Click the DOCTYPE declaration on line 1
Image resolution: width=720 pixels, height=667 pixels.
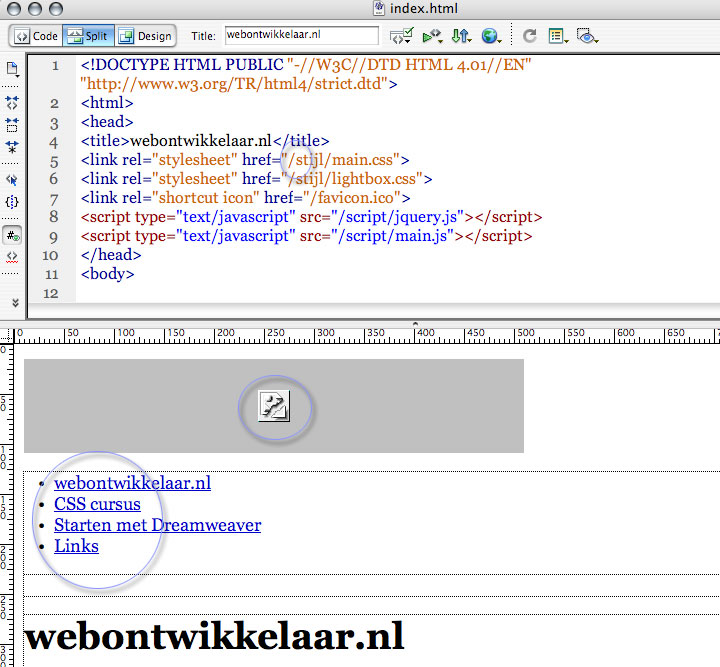pyautogui.click(x=306, y=65)
